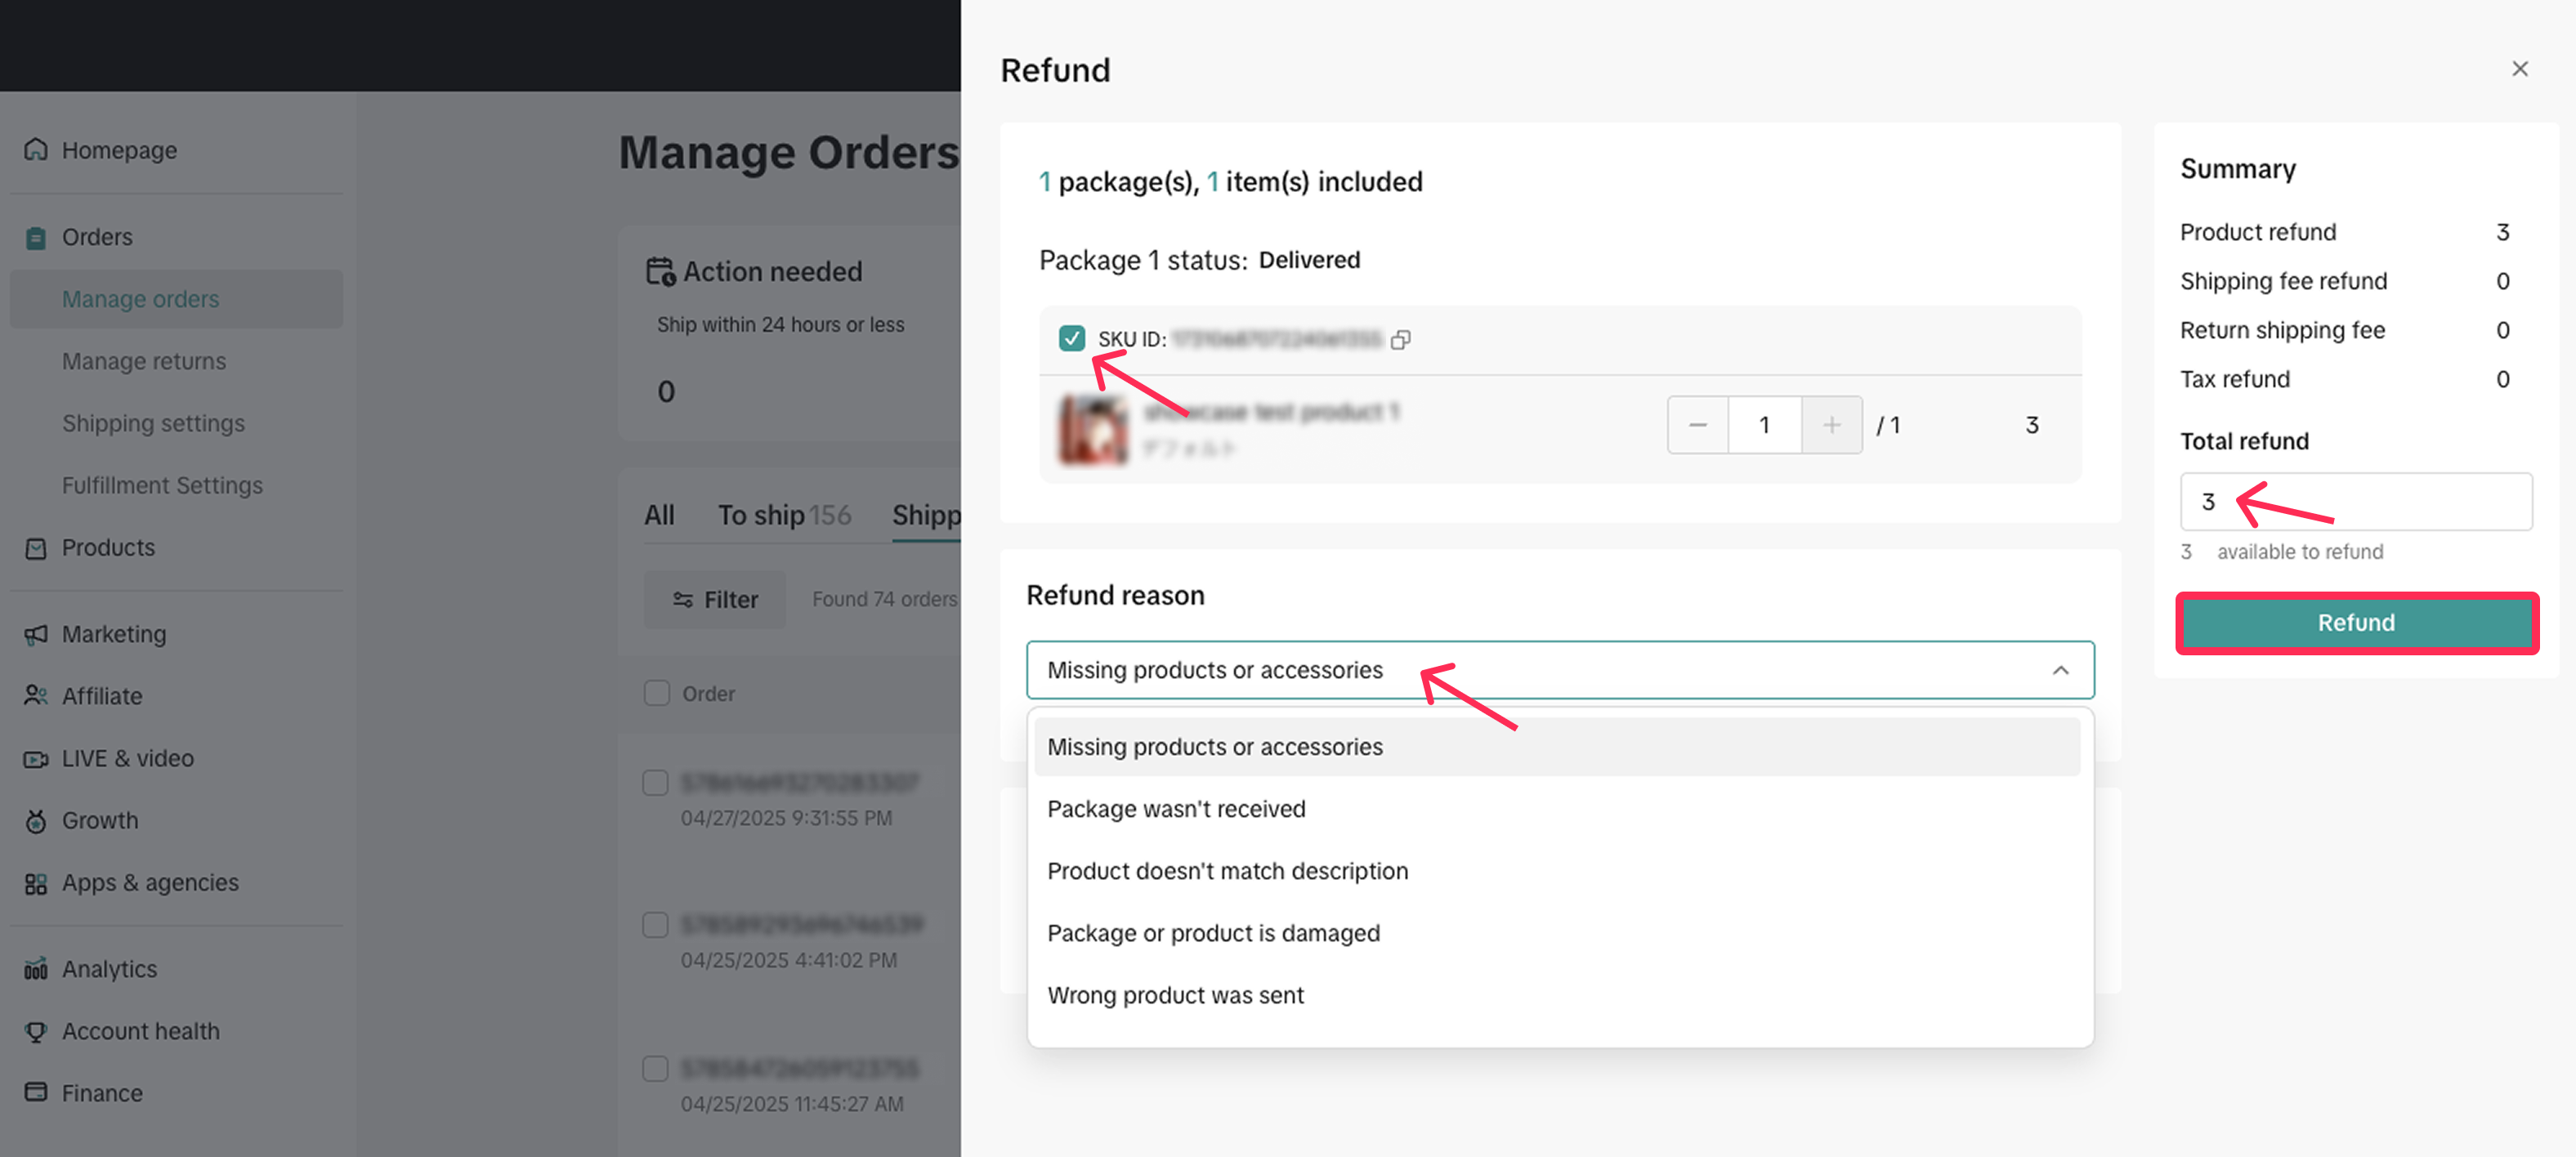Viewport: 2576px width, 1157px height.
Task: Open Manage returns in sidebar
Action: tap(144, 361)
